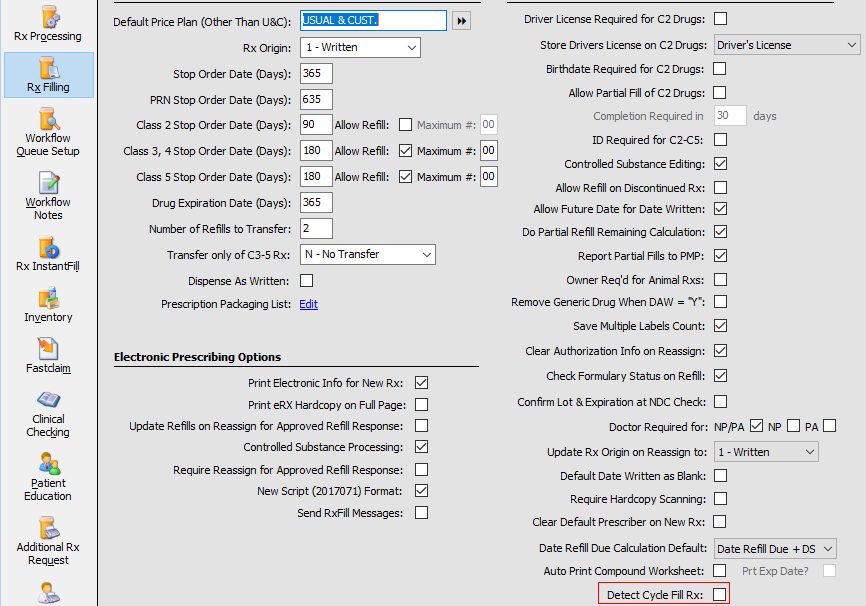Screen dimensions: 866x606
Task: Uncheck Class 5 Allow Refill checkbox
Action: tap(405, 177)
